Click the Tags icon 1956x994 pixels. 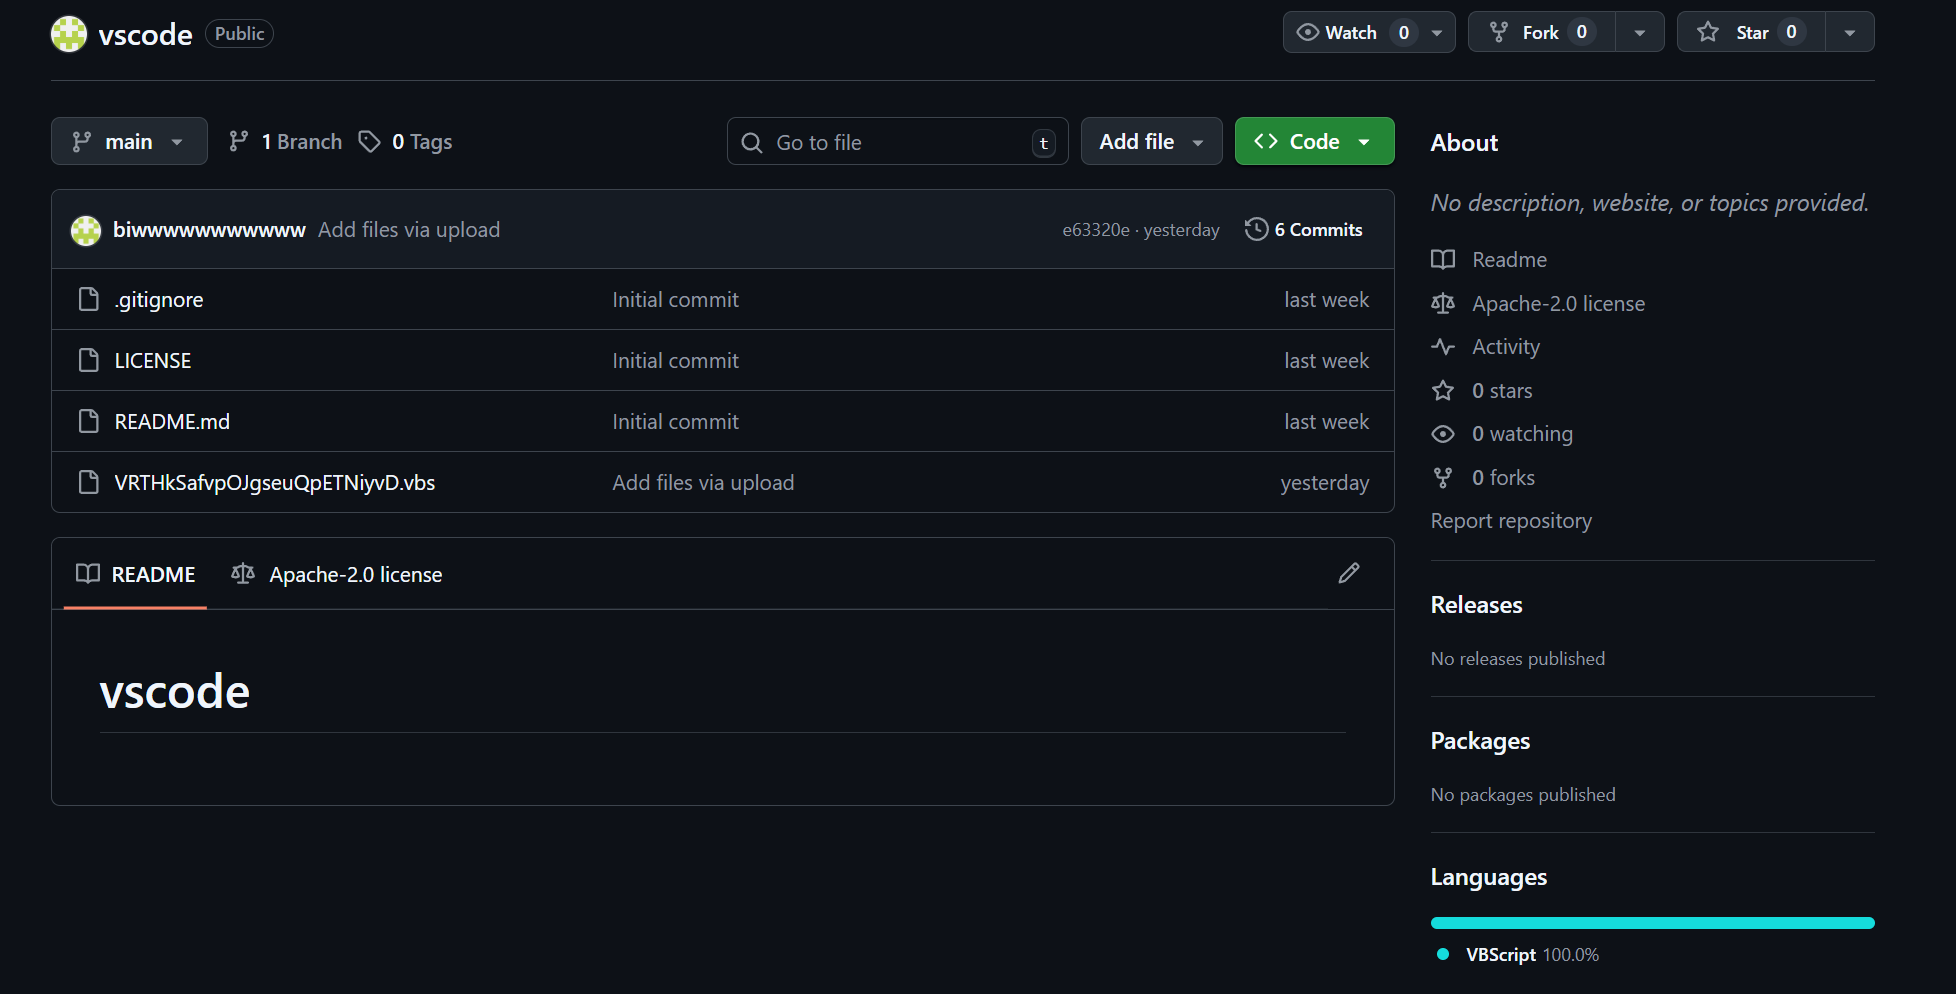tap(371, 141)
